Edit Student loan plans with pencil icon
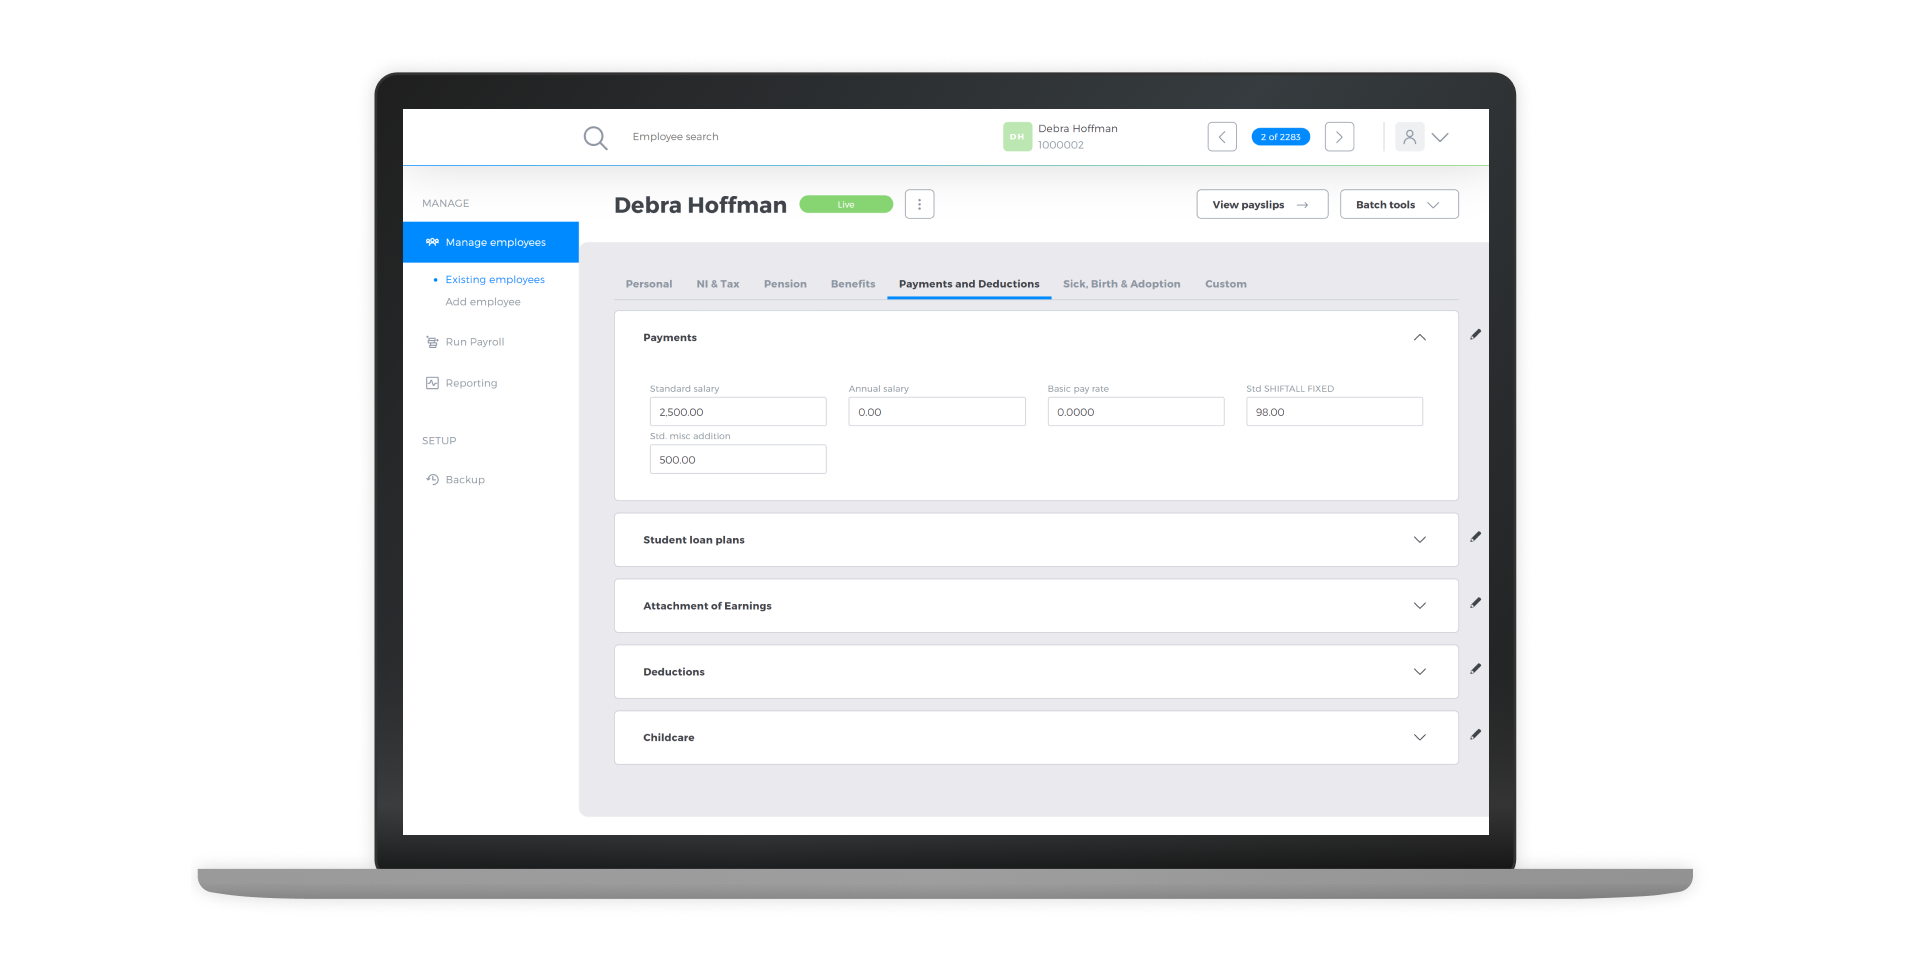 click(x=1475, y=537)
